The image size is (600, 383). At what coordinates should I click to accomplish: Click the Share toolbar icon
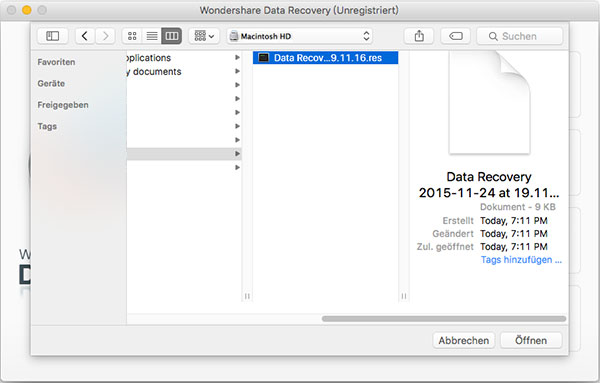419,36
